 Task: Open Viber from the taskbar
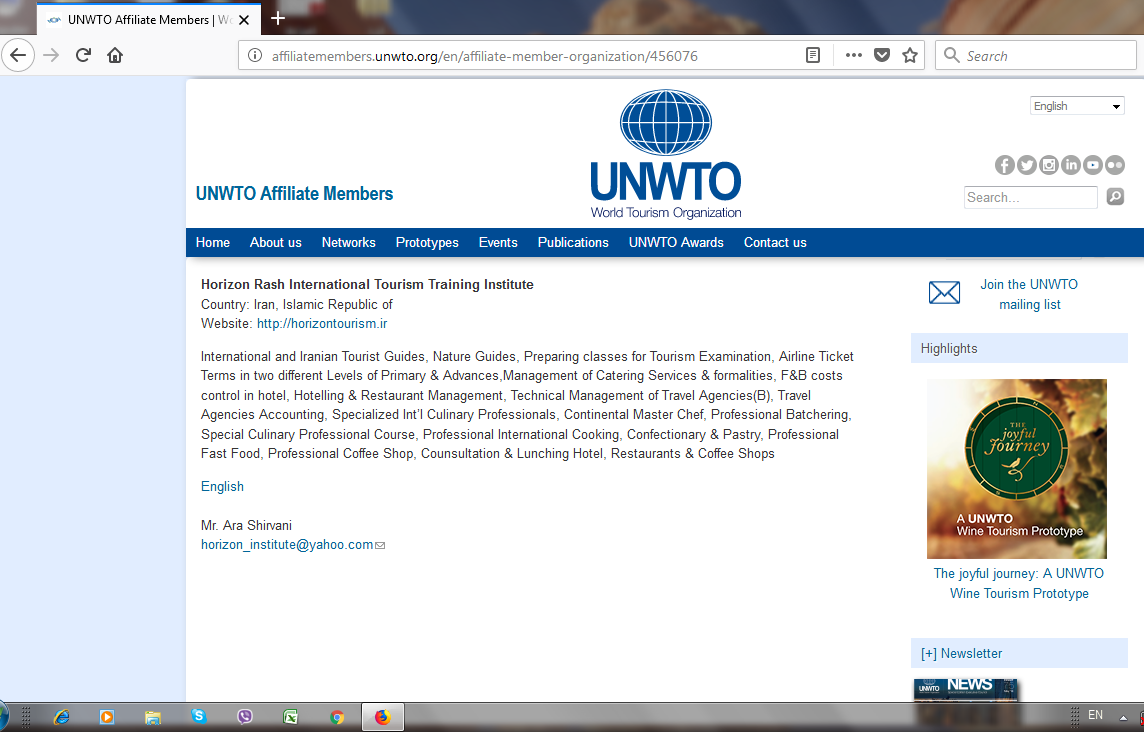click(244, 717)
